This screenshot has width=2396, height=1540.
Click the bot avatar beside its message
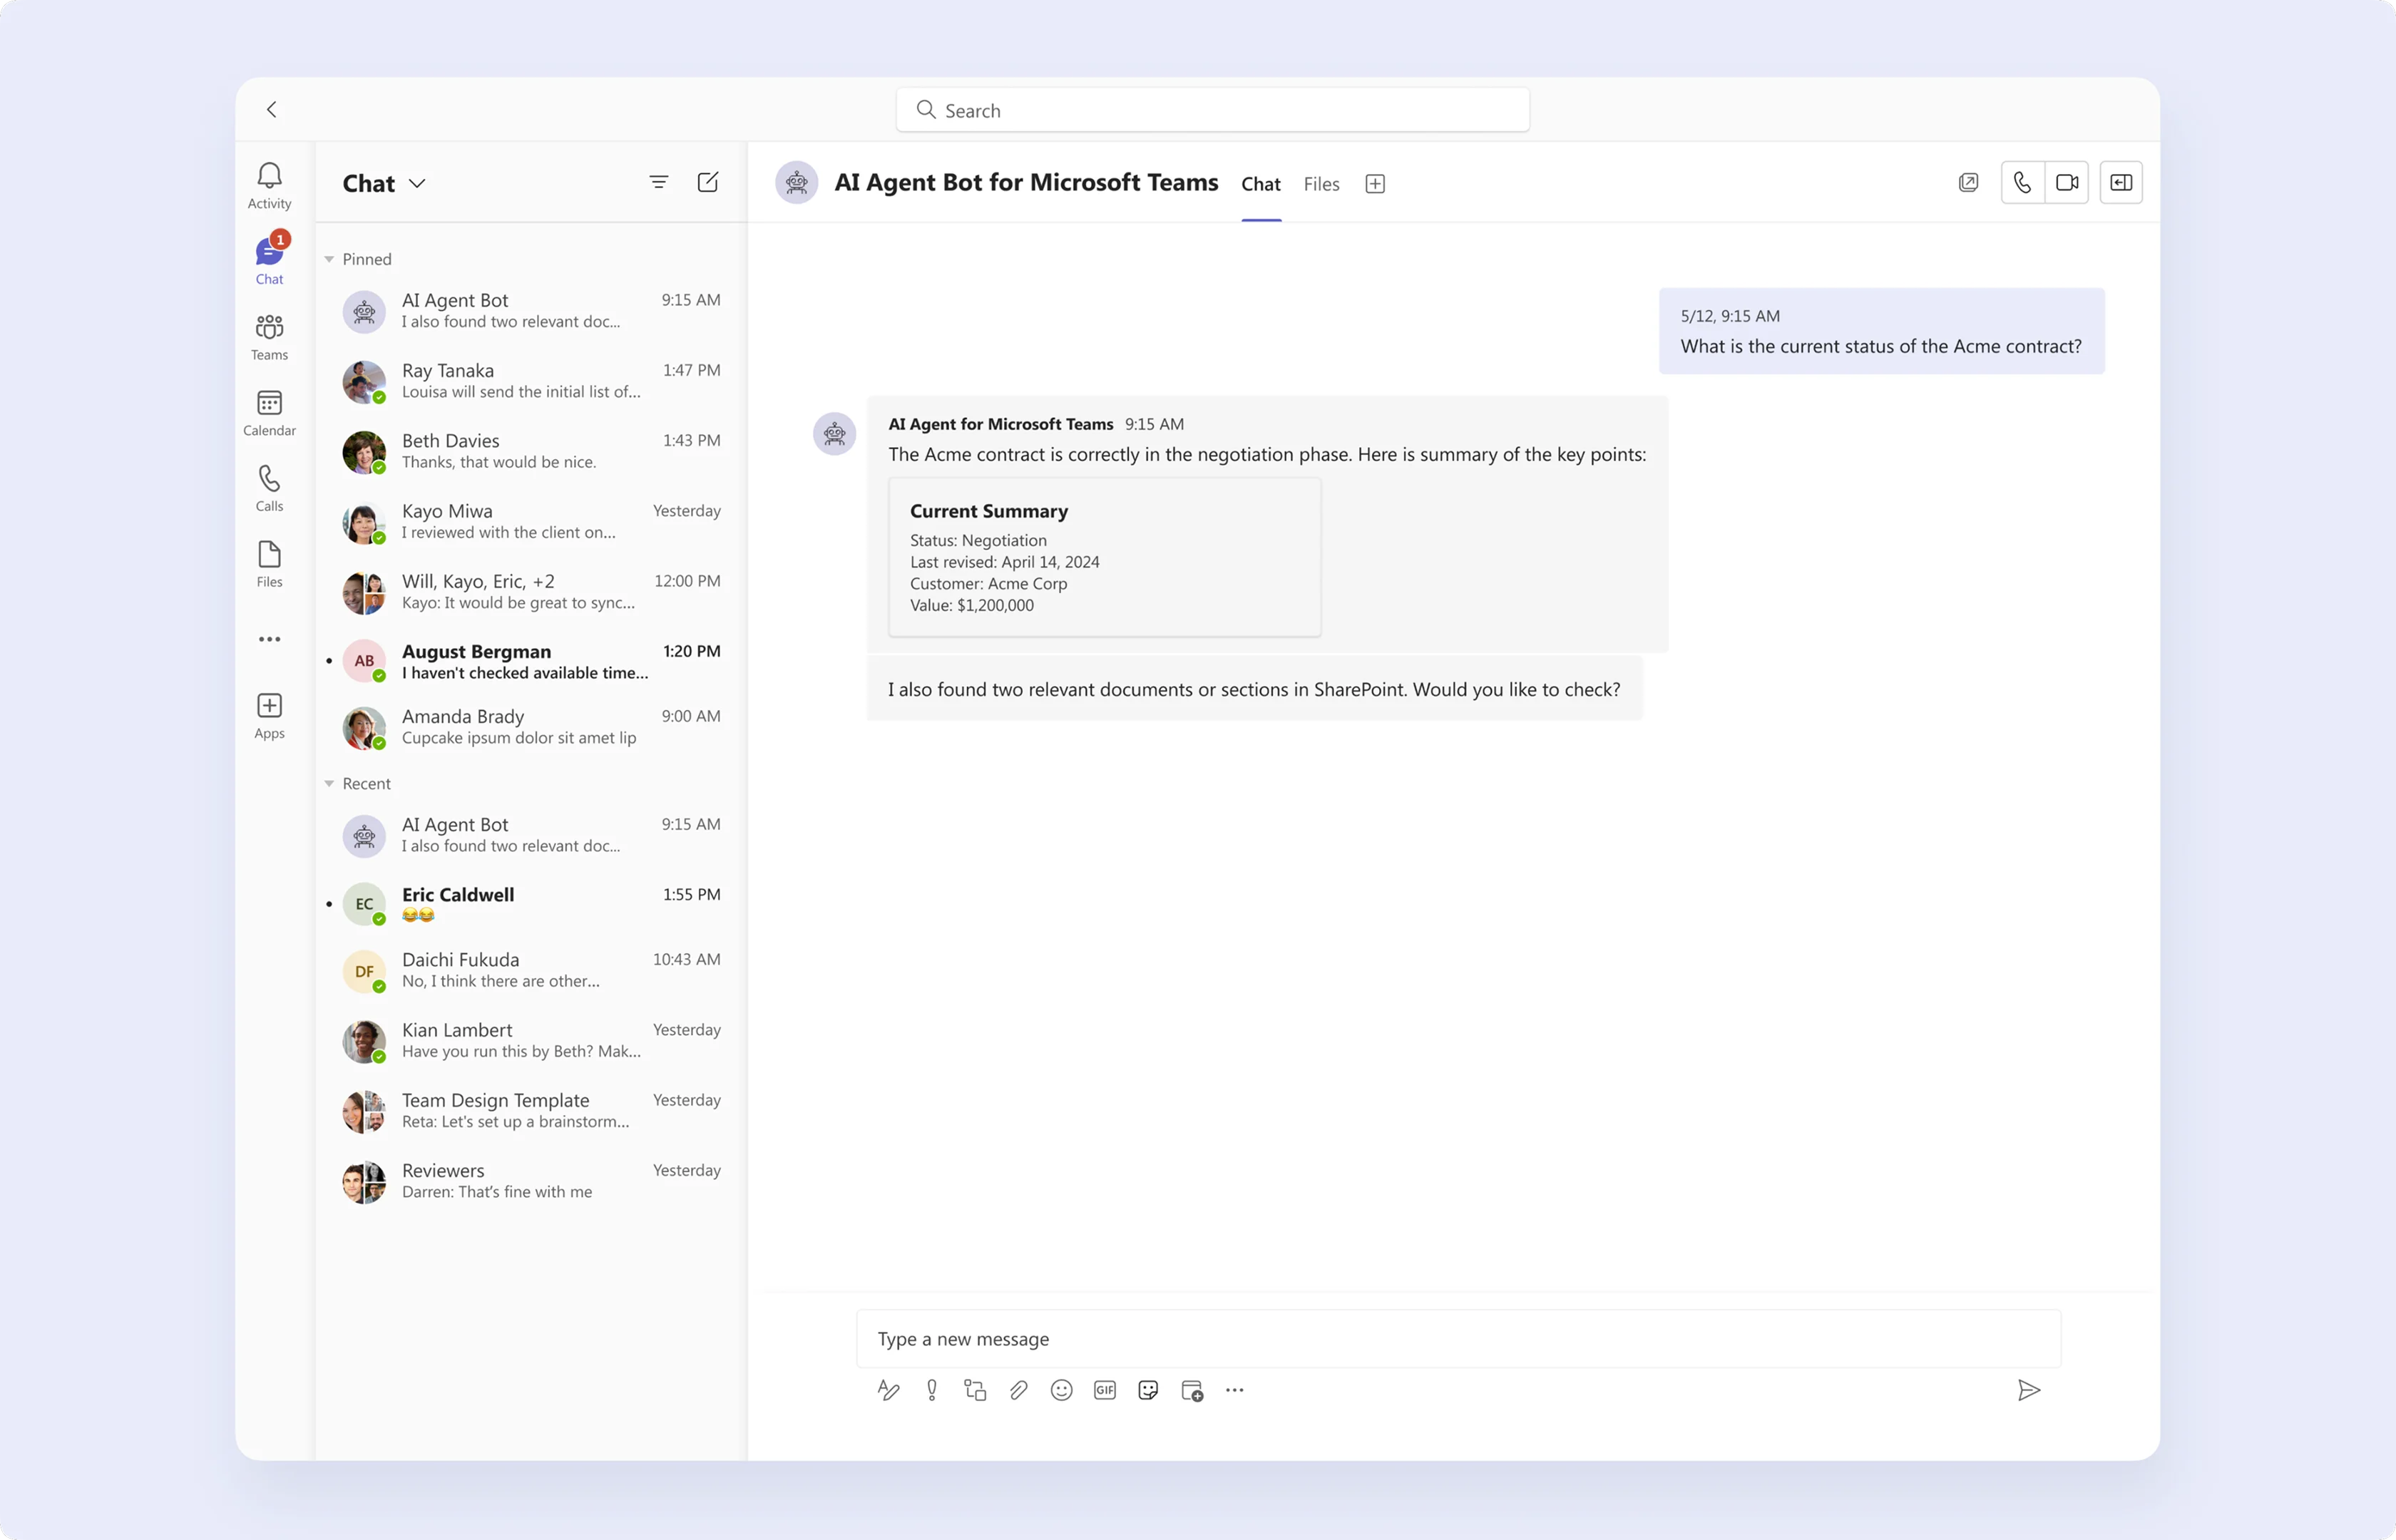pyautogui.click(x=834, y=434)
